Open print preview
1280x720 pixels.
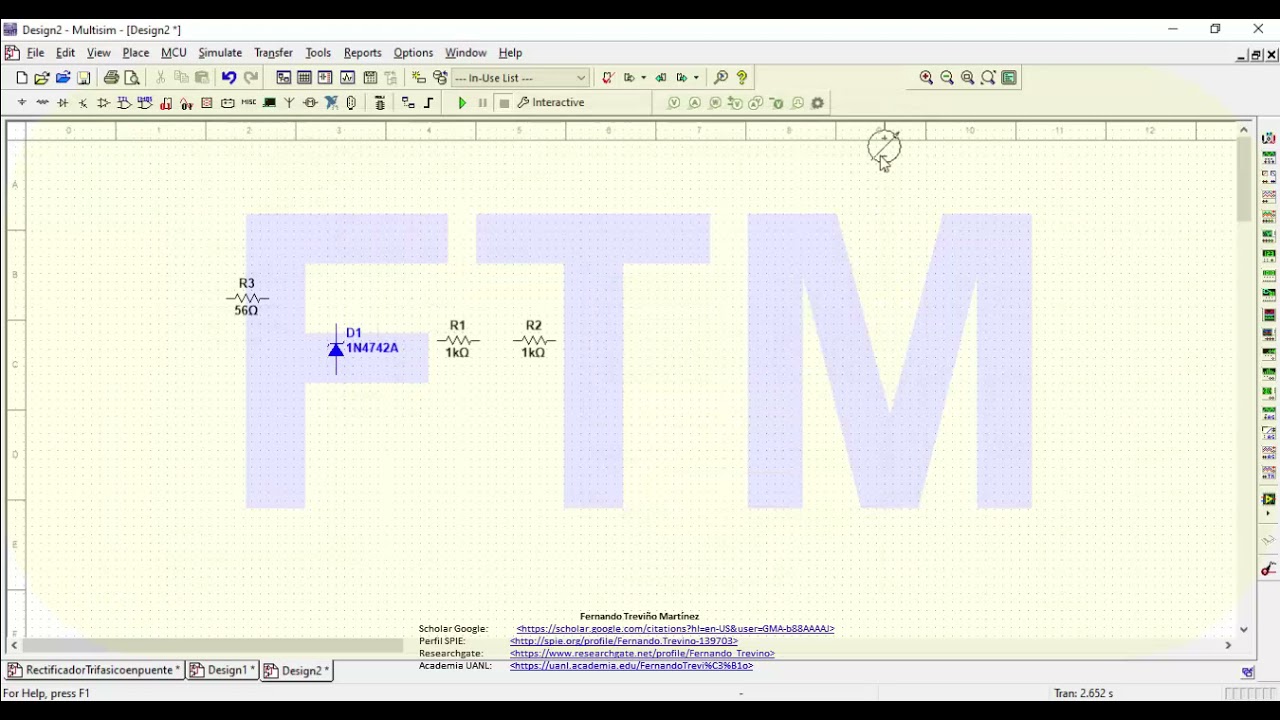click(132, 78)
